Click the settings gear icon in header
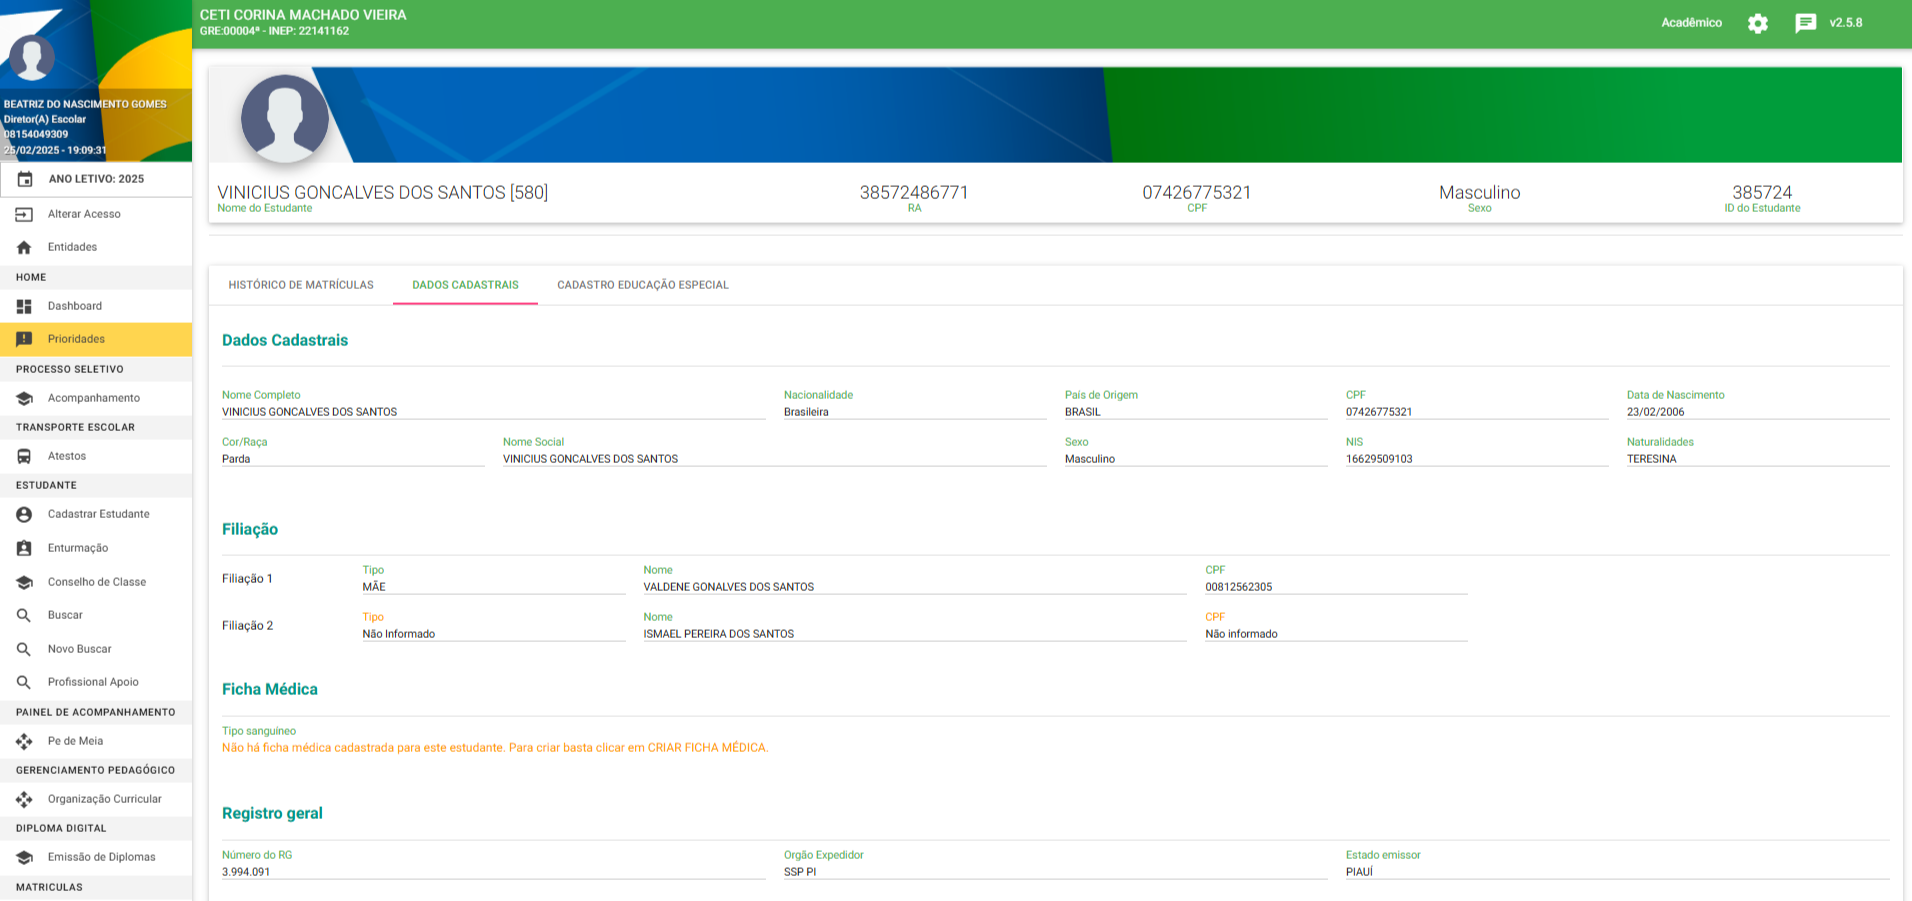The width and height of the screenshot is (1912, 901). pos(1757,23)
